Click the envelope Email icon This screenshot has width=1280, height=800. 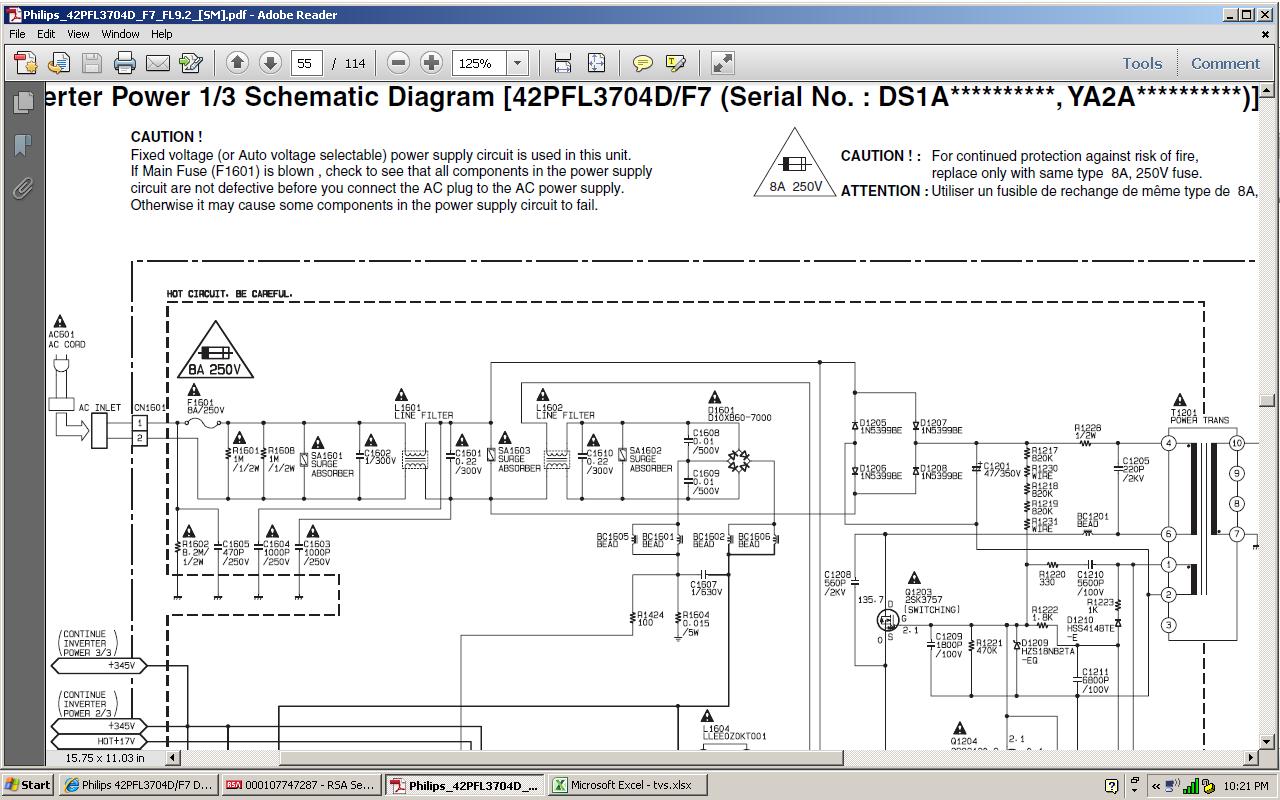(158, 63)
